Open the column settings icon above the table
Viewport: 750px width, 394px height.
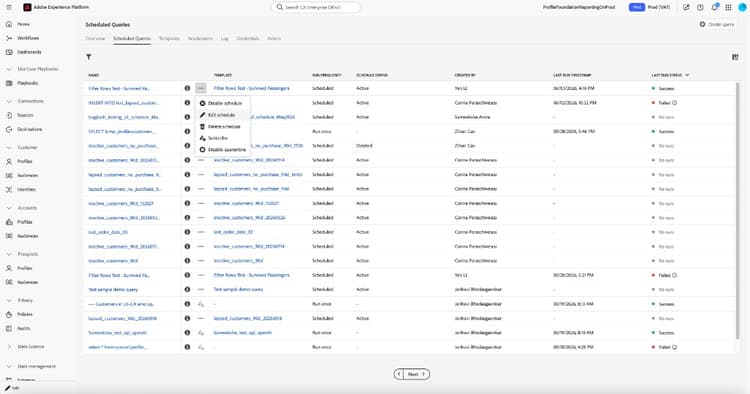point(735,57)
